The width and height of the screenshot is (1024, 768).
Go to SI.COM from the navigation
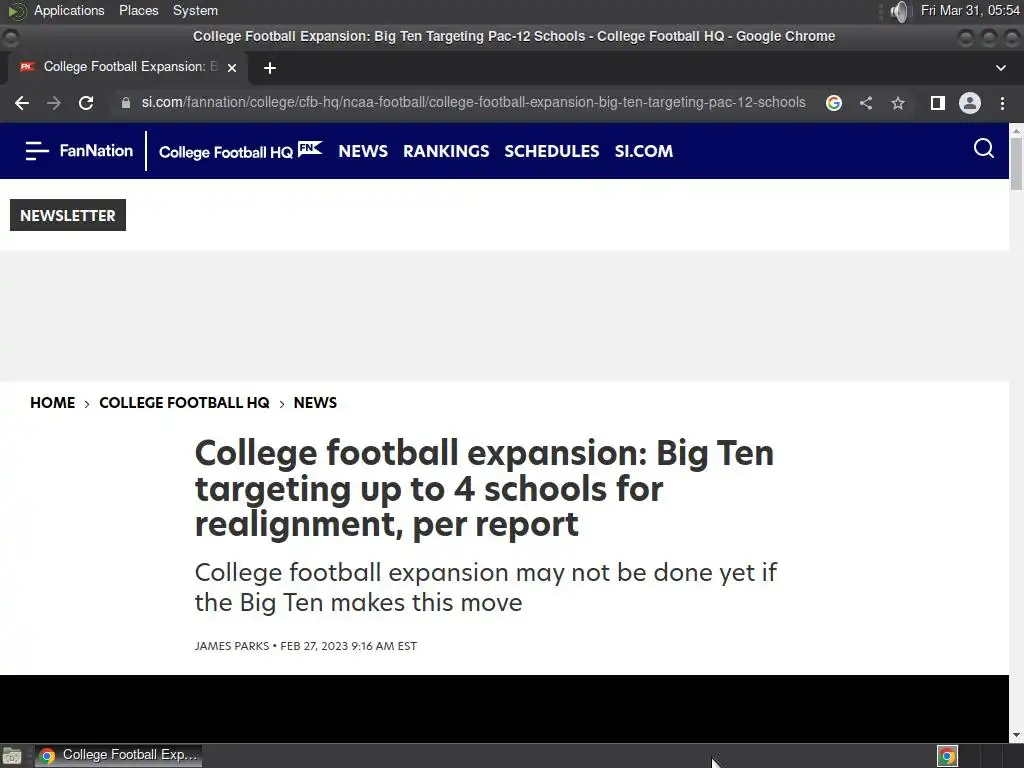click(x=643, y=152)
